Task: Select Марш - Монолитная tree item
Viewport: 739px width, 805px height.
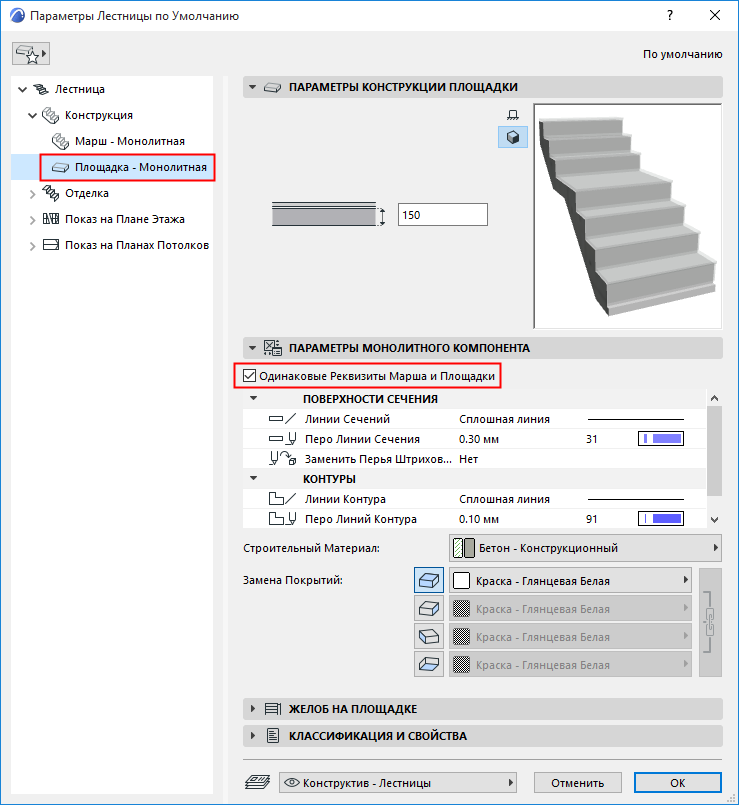Action: coord(129,141)
